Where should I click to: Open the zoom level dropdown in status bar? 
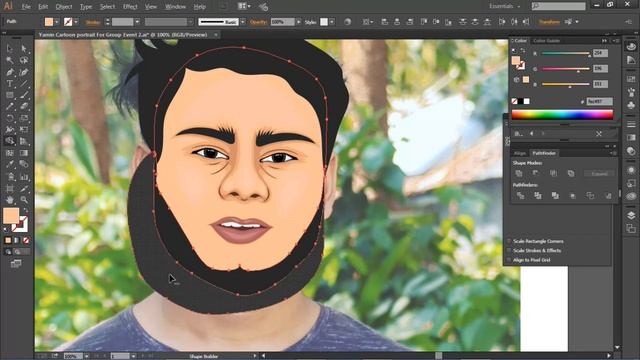[87, 356]
